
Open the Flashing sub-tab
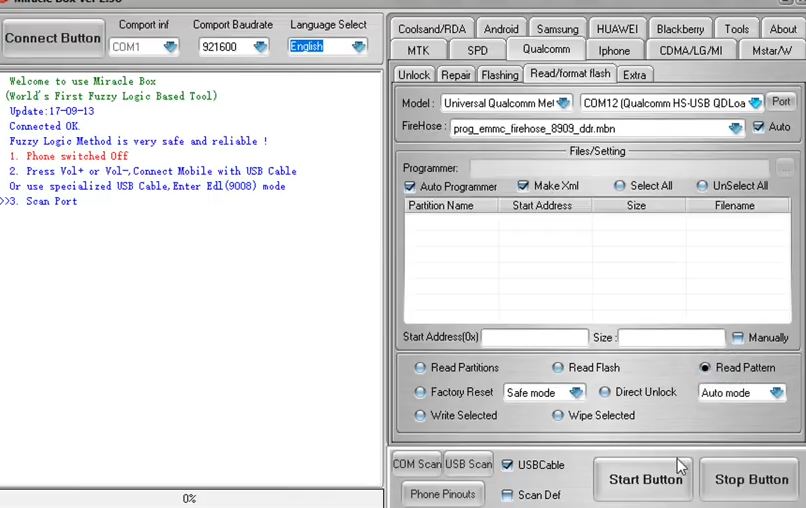pyautogui.click(x=500, y=75)
